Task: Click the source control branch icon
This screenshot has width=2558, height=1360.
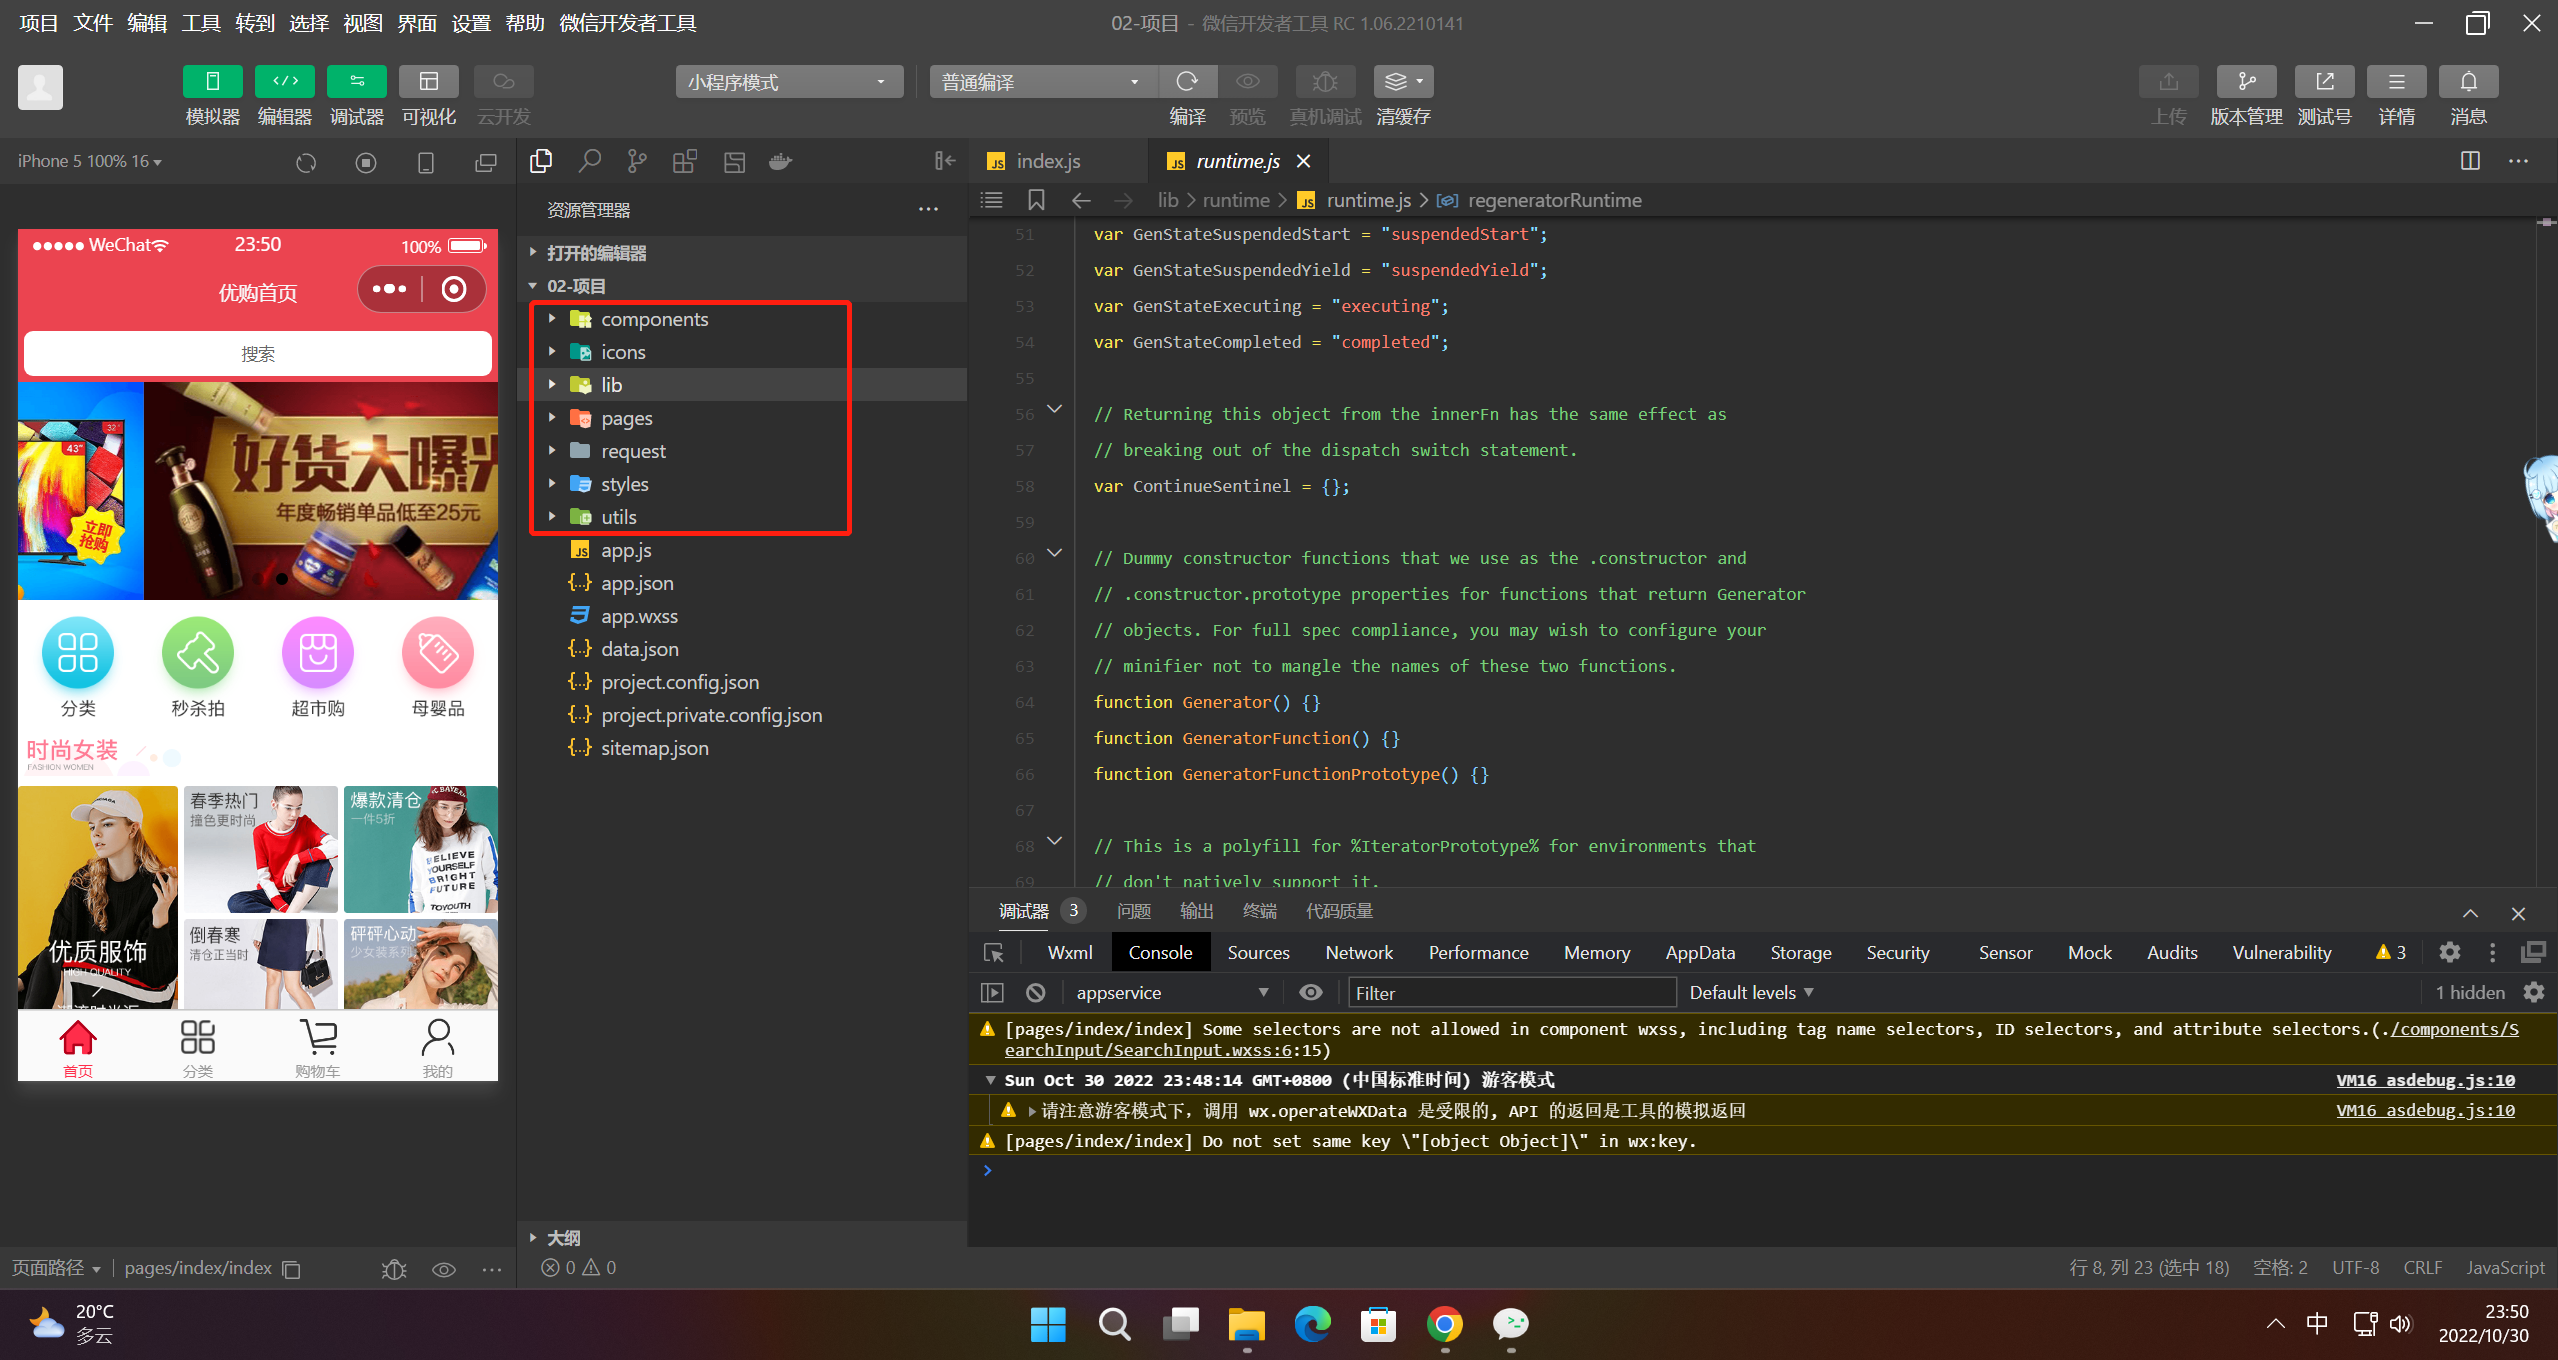Action: coord(636,161)
